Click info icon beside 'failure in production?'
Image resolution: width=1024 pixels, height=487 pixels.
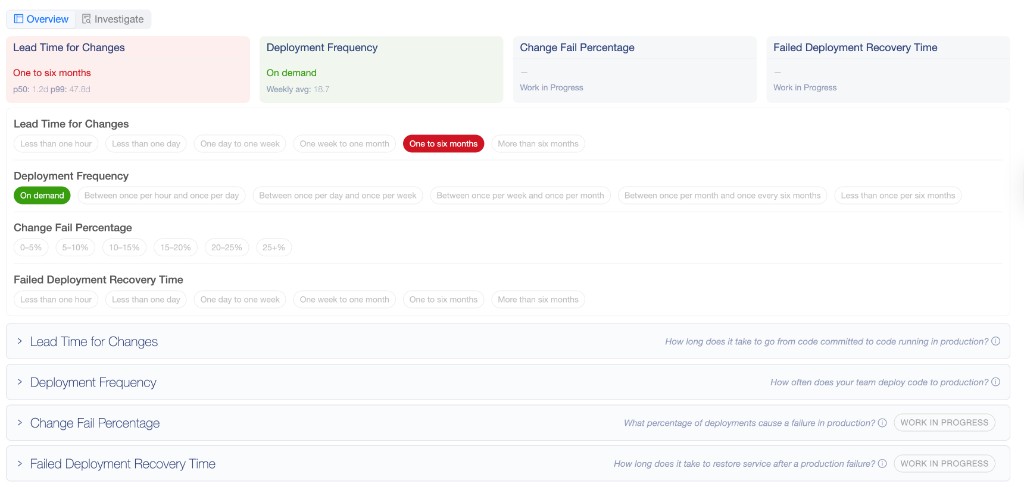(x=882, y=423)
